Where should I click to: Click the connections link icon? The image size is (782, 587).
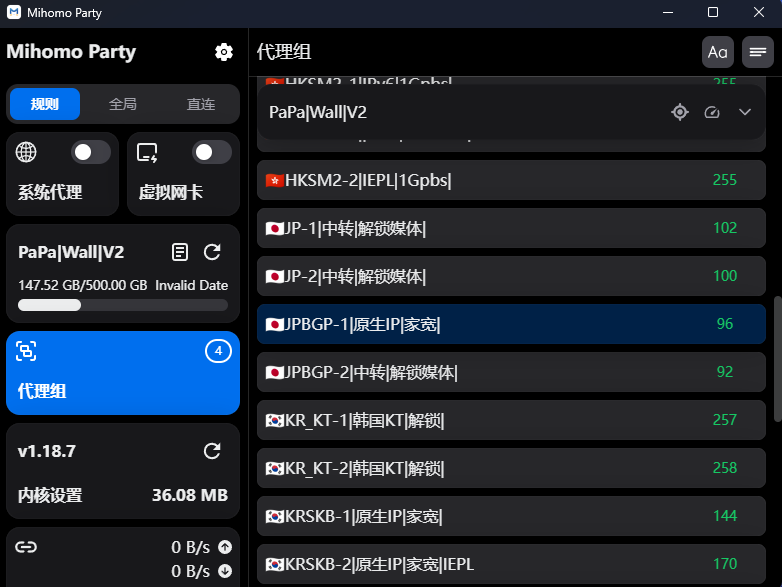(26, 547)
